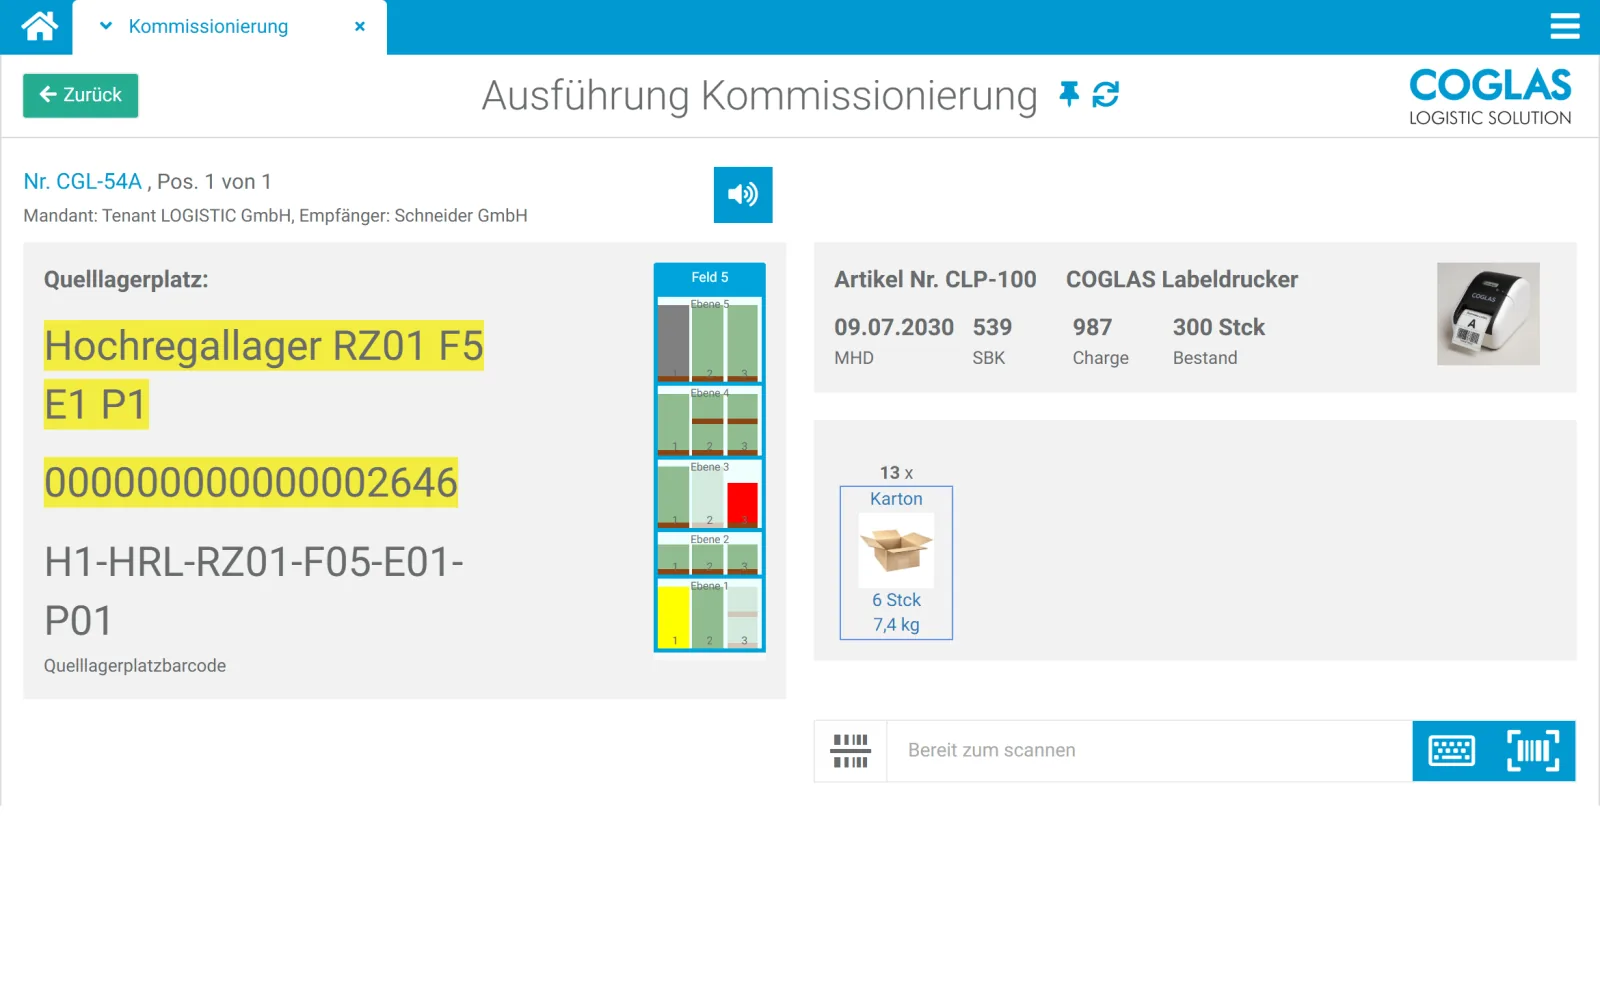Click location code H1-HRL-RZ01-F05-E01-P01
Screen dimensions: 1600x1000
point(254,591)
